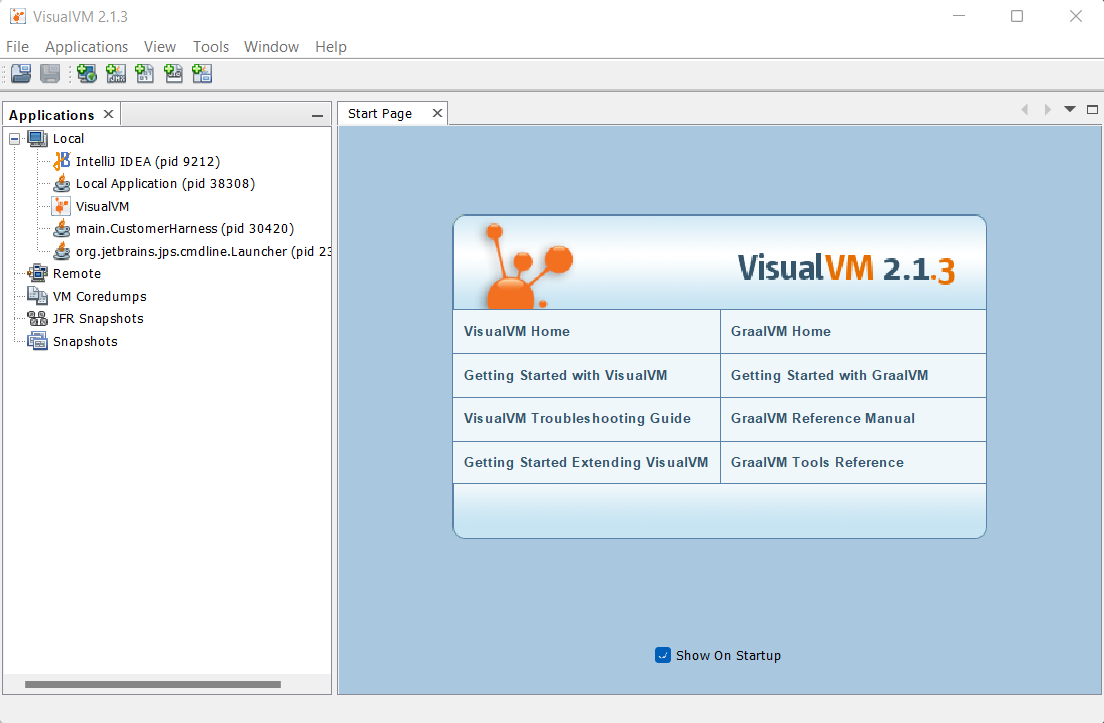1104x723 pixels.
Task: Click the VisualVM logo in title bar
Action: pyautogui.click(x=18, y=16)
